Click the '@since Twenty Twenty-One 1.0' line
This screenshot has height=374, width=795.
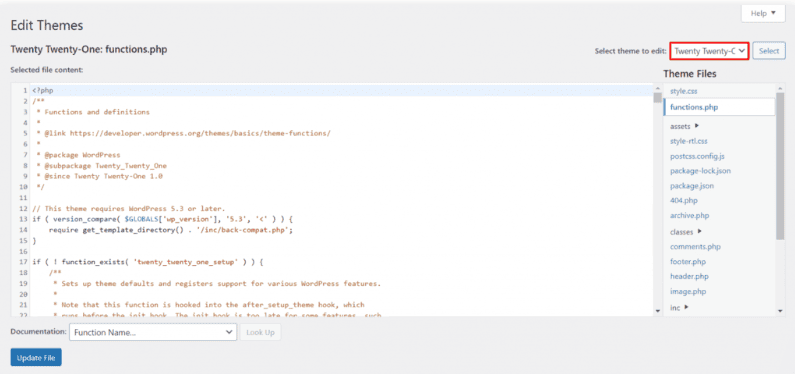[x=99, y=176]
